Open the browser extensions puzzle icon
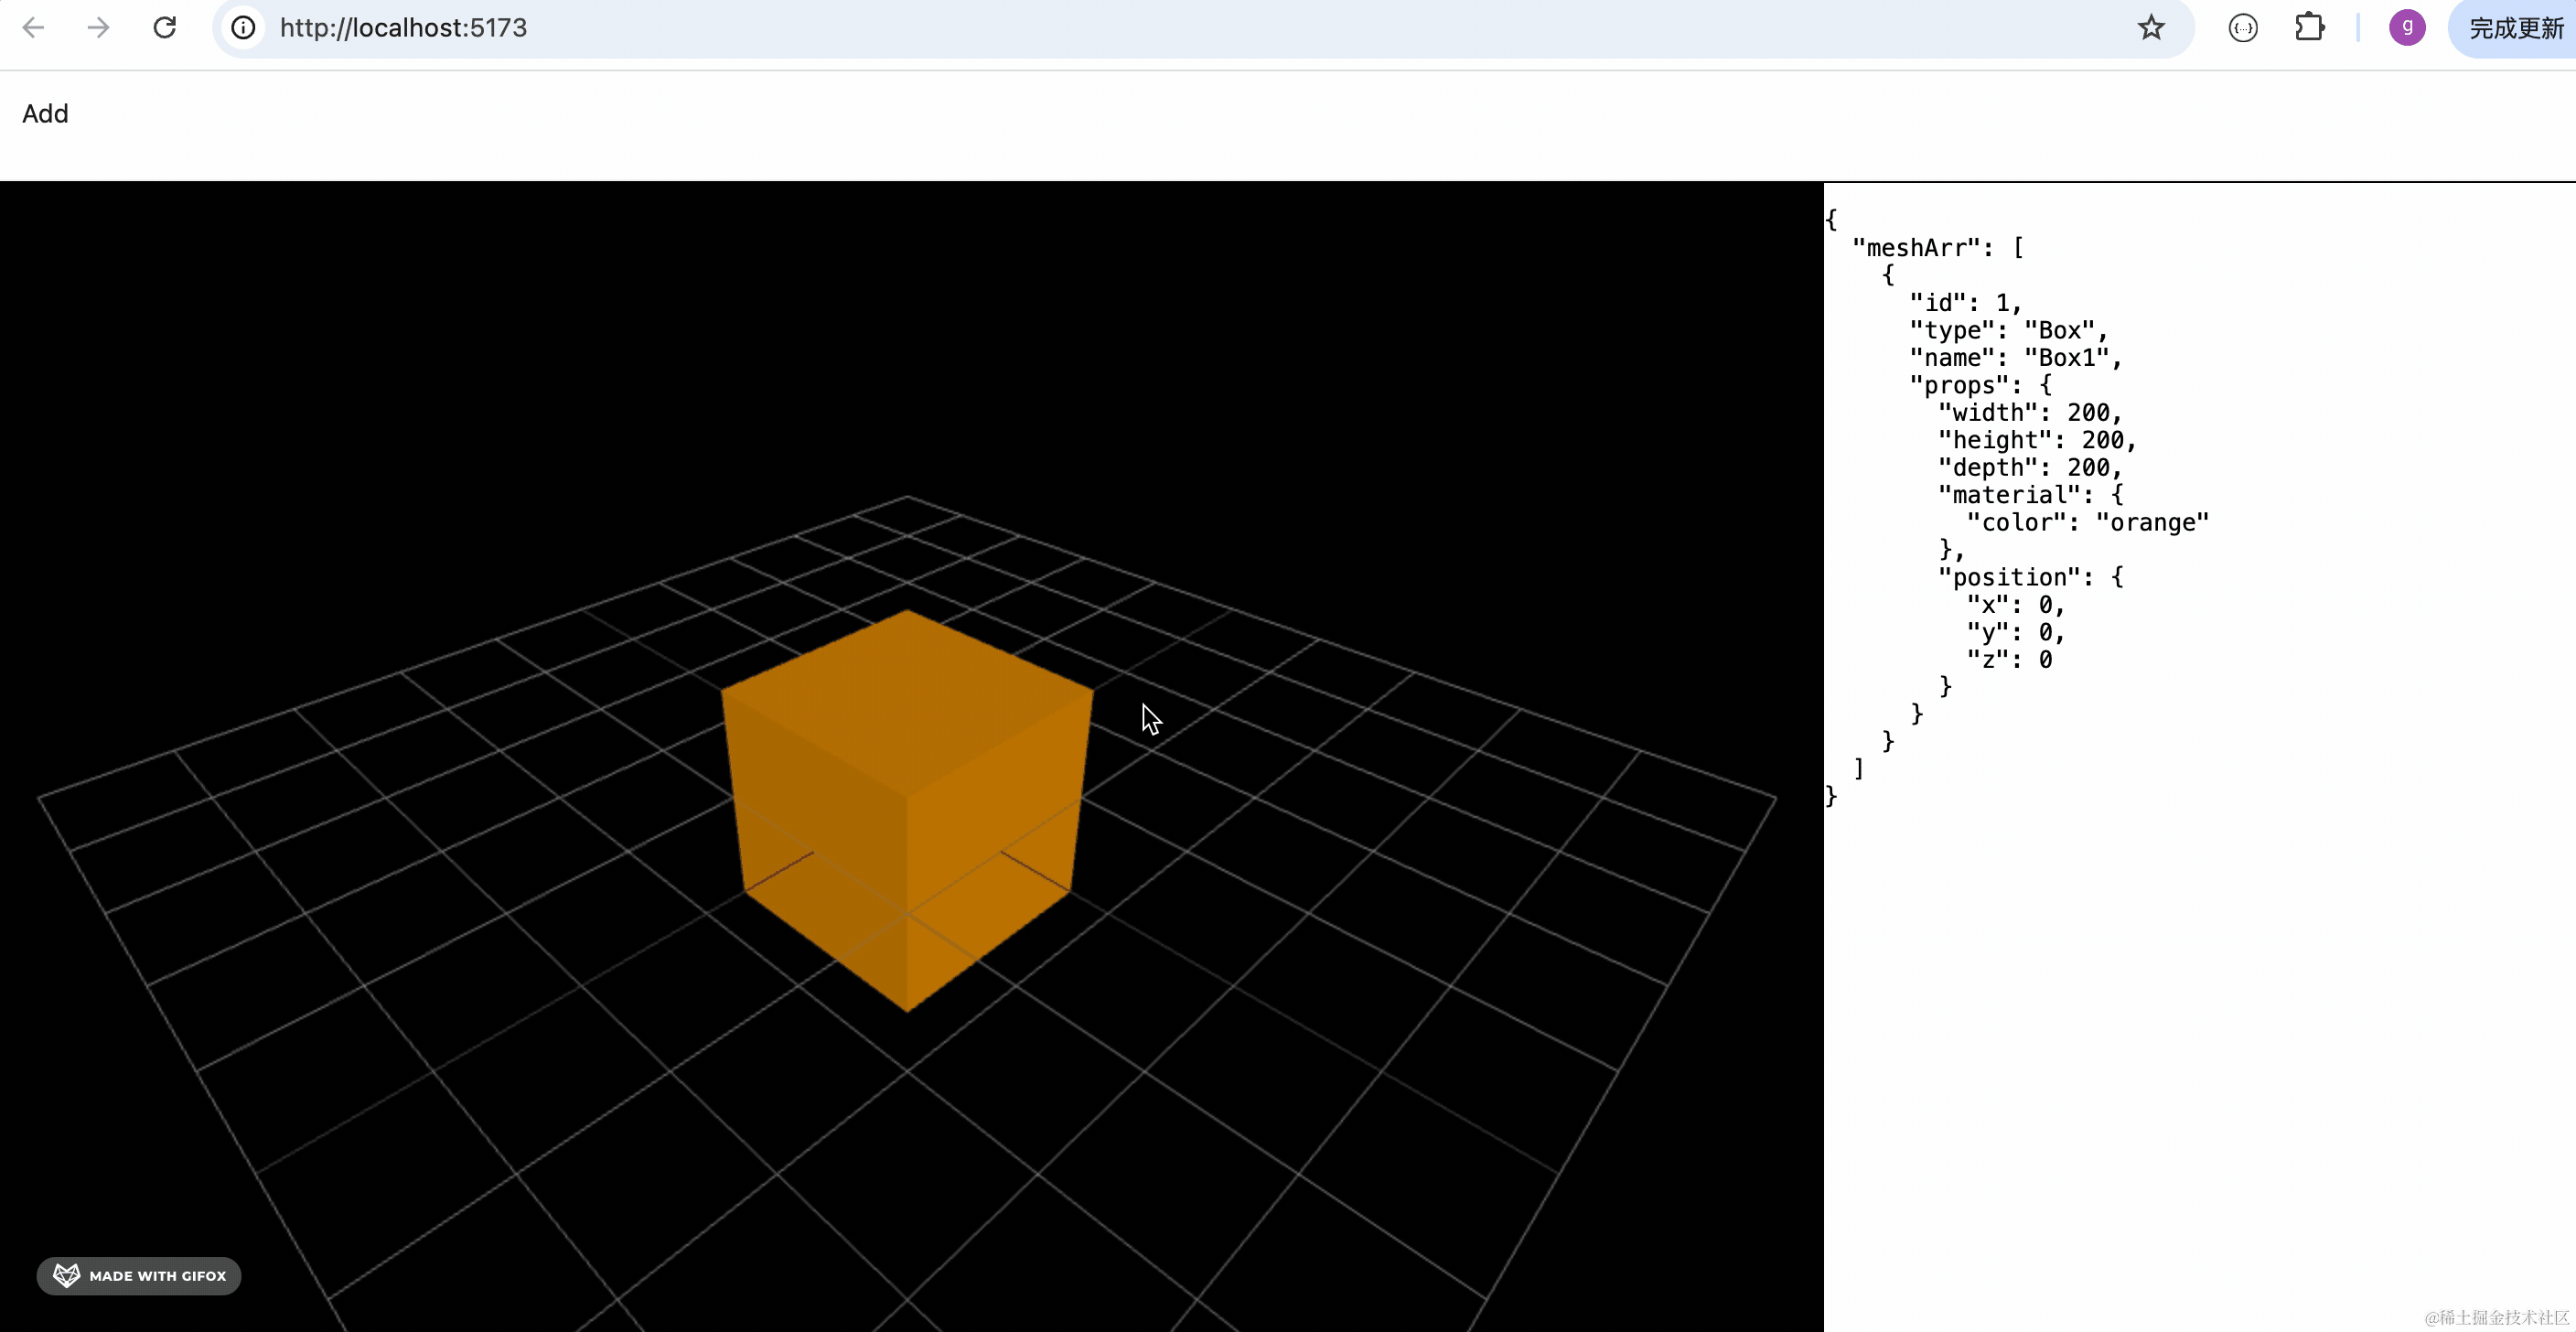Image resolution: width=2576 pixels, height=1332 pixels. tap(2310, 28)
